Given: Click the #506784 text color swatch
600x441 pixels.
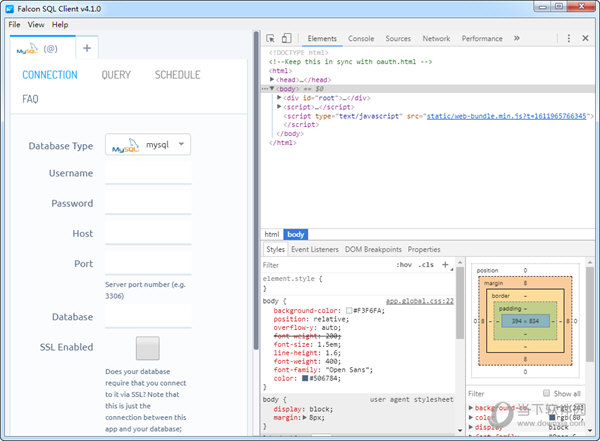Looking at the screenshot, I should (x=305, y=378).
